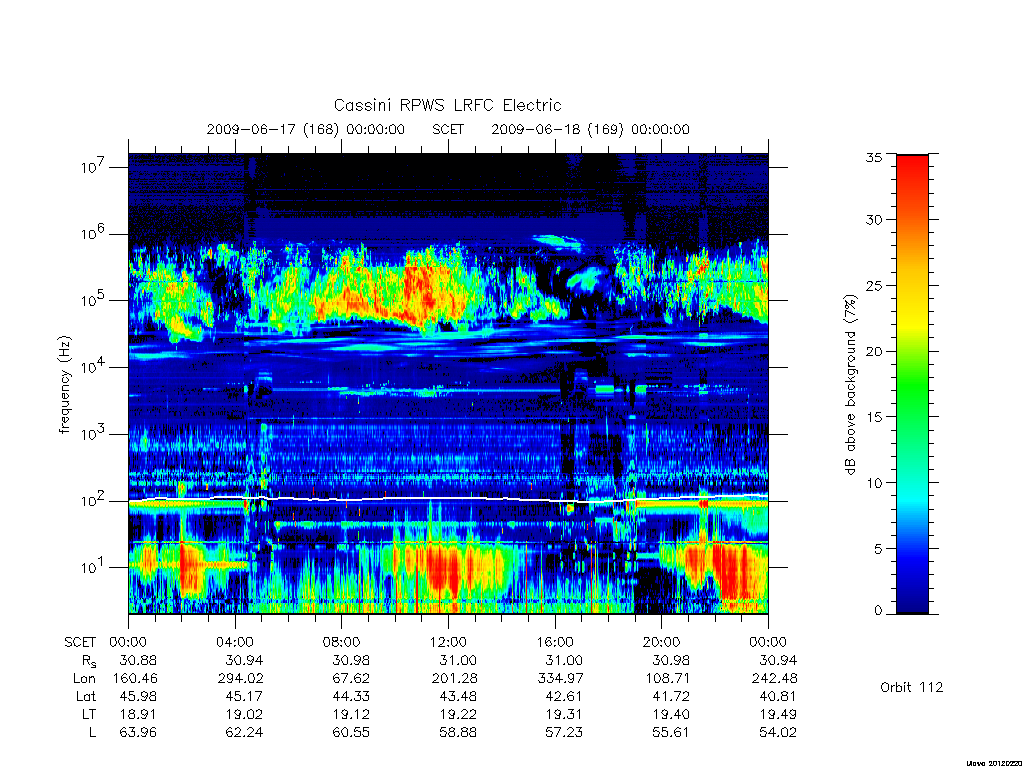This screenshot has height=768, width=1024.
Task: Click the SCET time label '08:00'
Action: click(x=342, y=642)
